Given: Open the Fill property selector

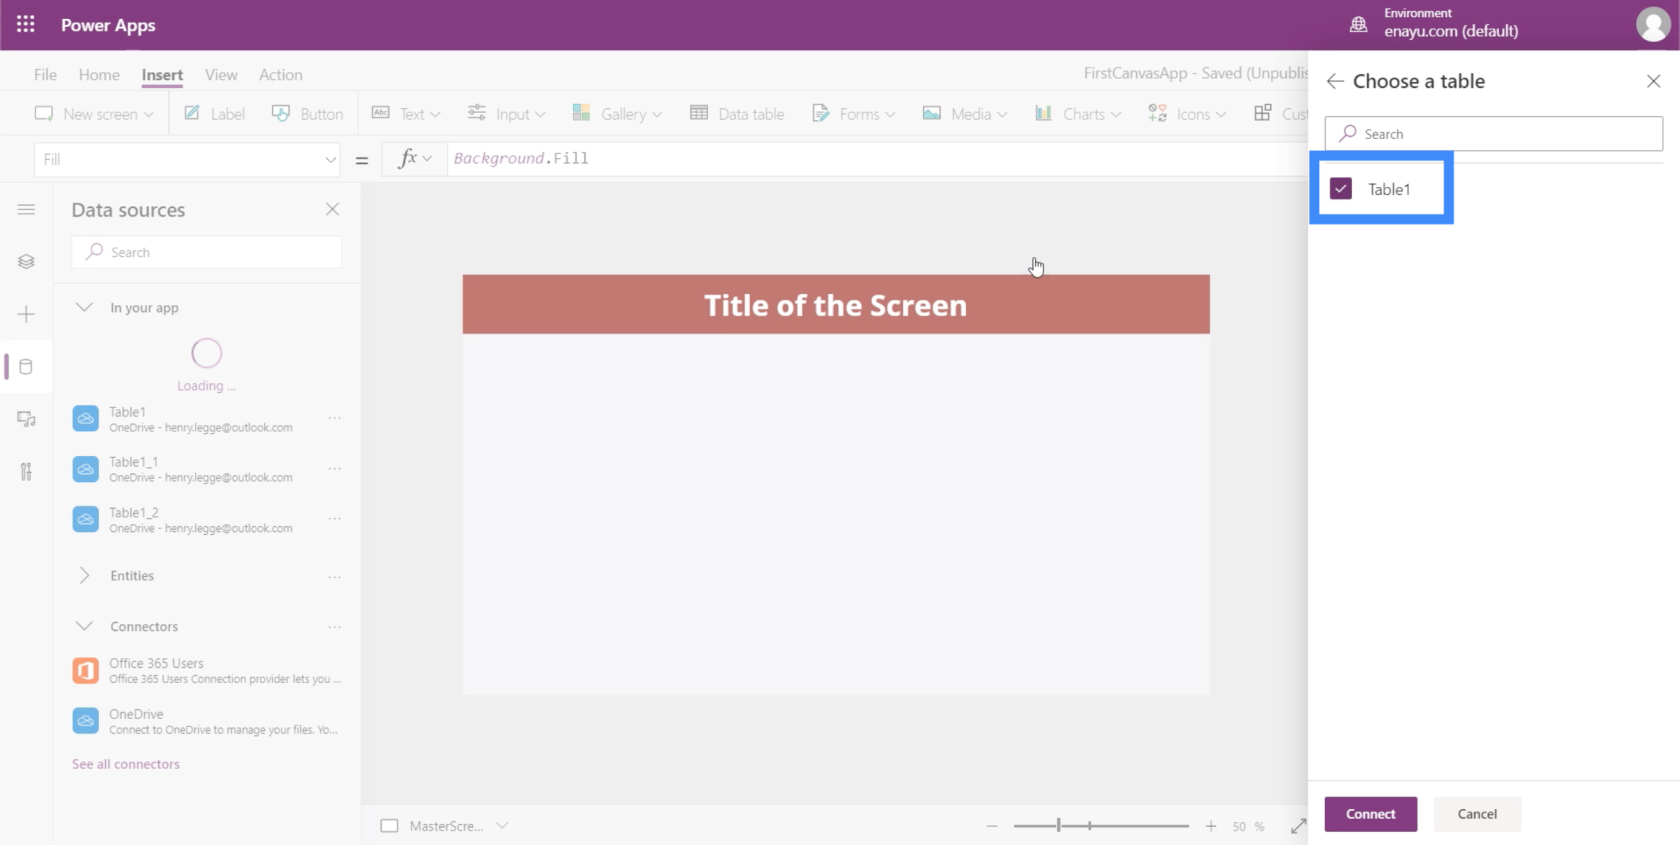Looking at the screenshot, I should [188, 159].
